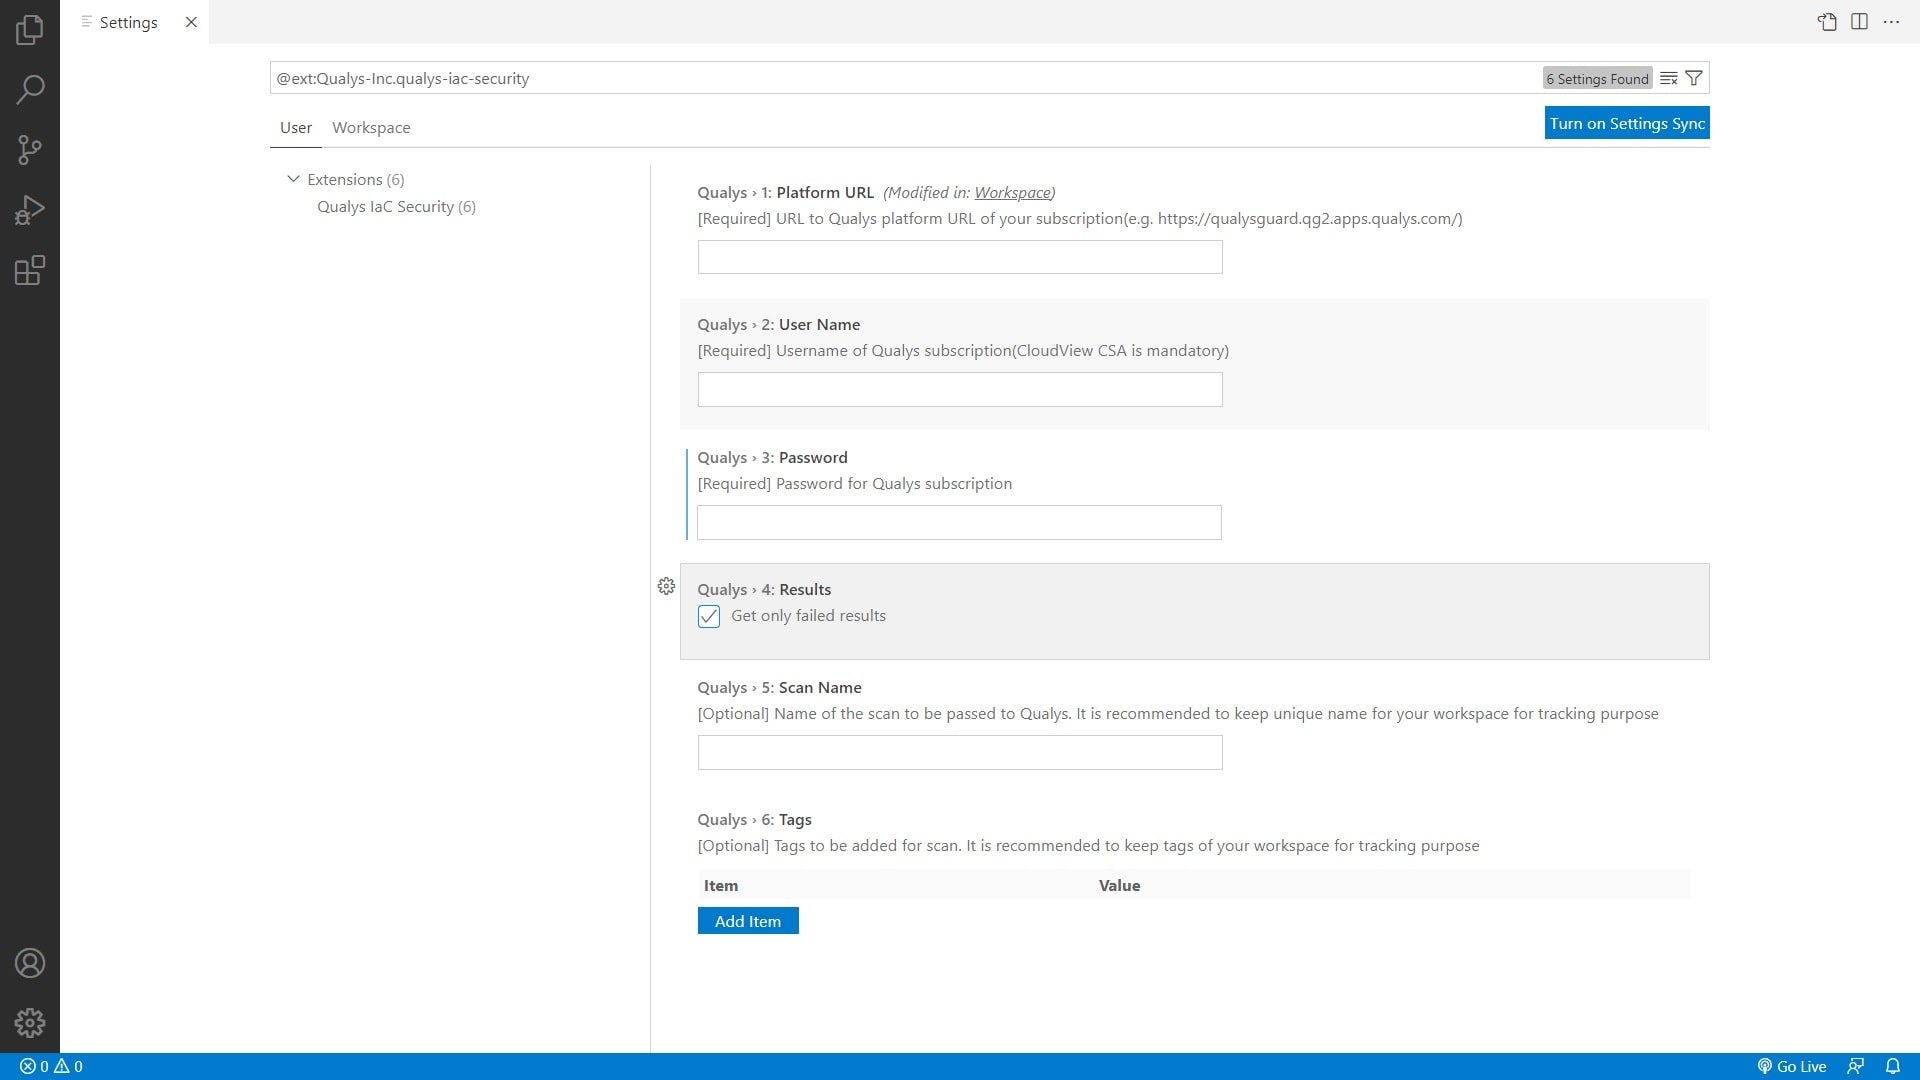Open Manage gear at bottom of activity bar

coord(30,1023)
